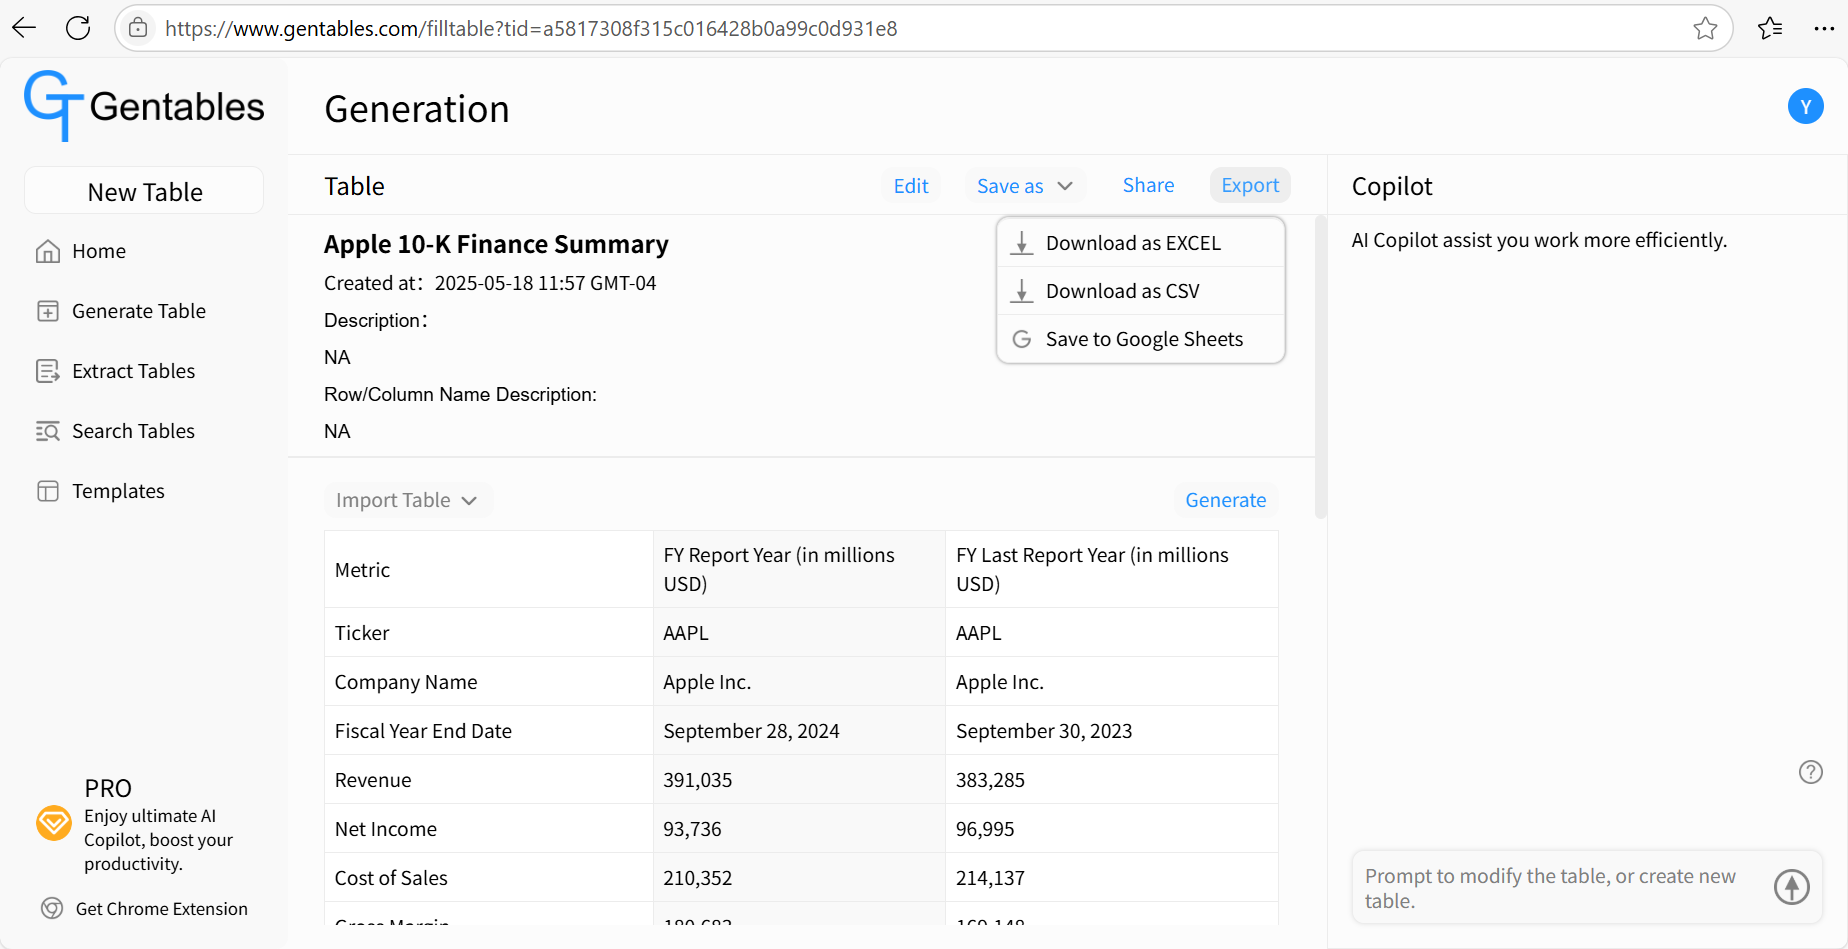Click the PRO diamond badge icon

(x=54, y=824)
